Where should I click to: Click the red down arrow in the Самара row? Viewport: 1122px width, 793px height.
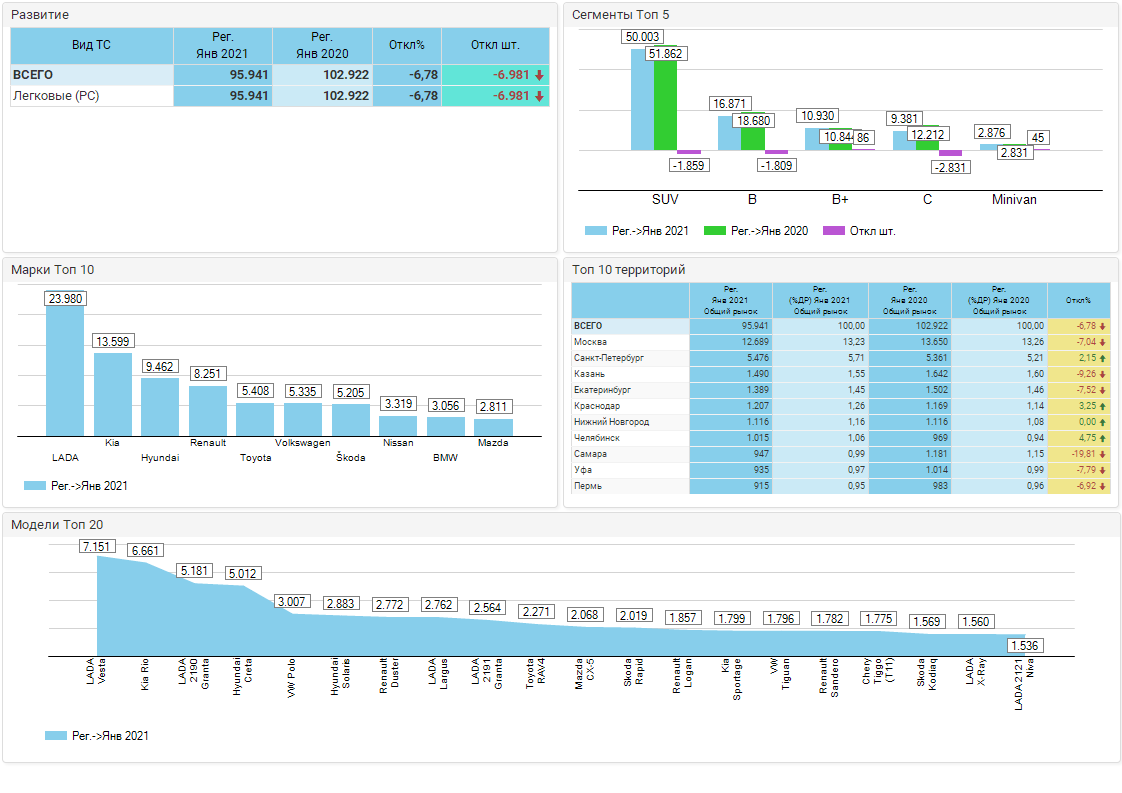pyautogui.click(x=1101, y=454)
